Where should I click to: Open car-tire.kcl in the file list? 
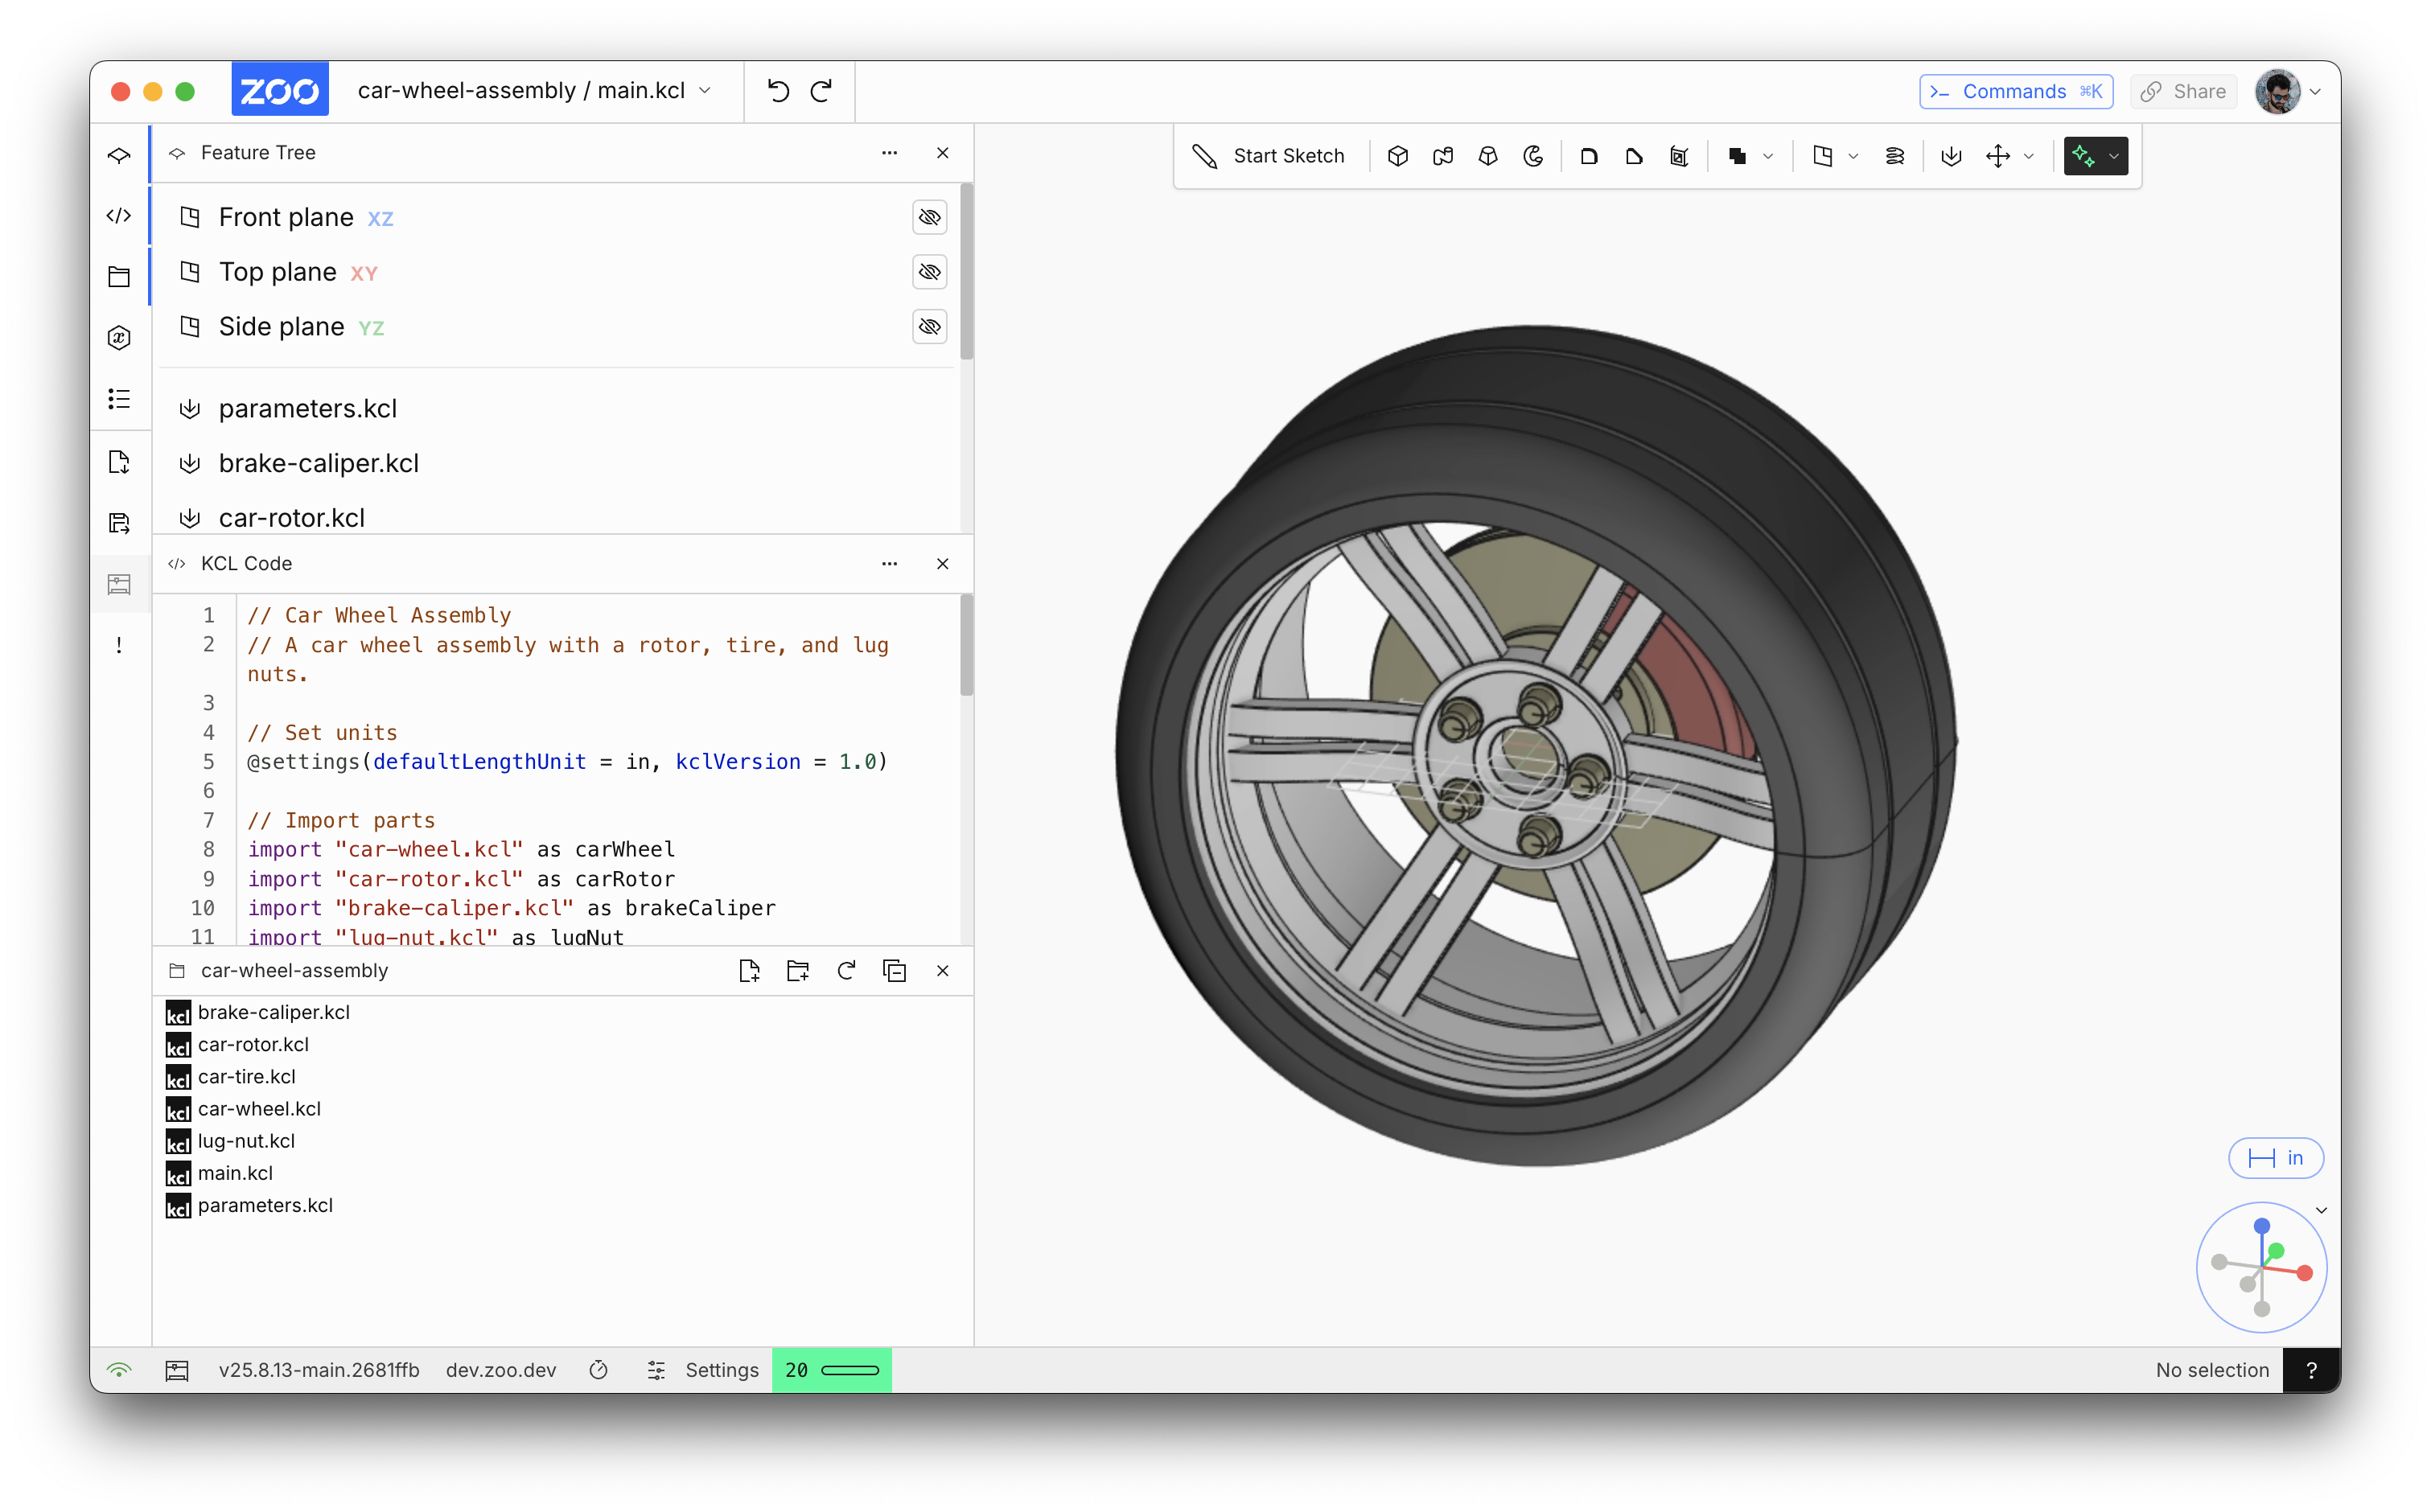246,1076
